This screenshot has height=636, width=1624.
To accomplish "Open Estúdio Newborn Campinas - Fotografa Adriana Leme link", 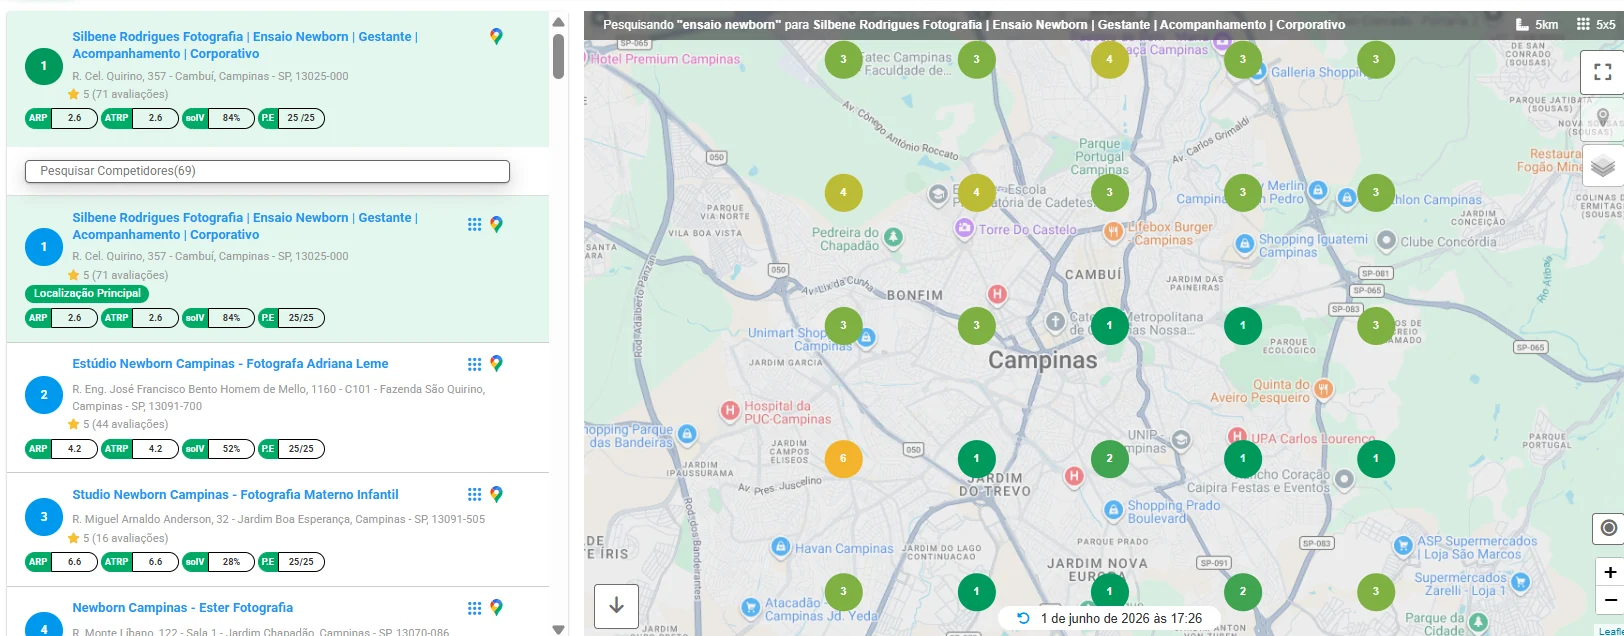I will 230,364.
